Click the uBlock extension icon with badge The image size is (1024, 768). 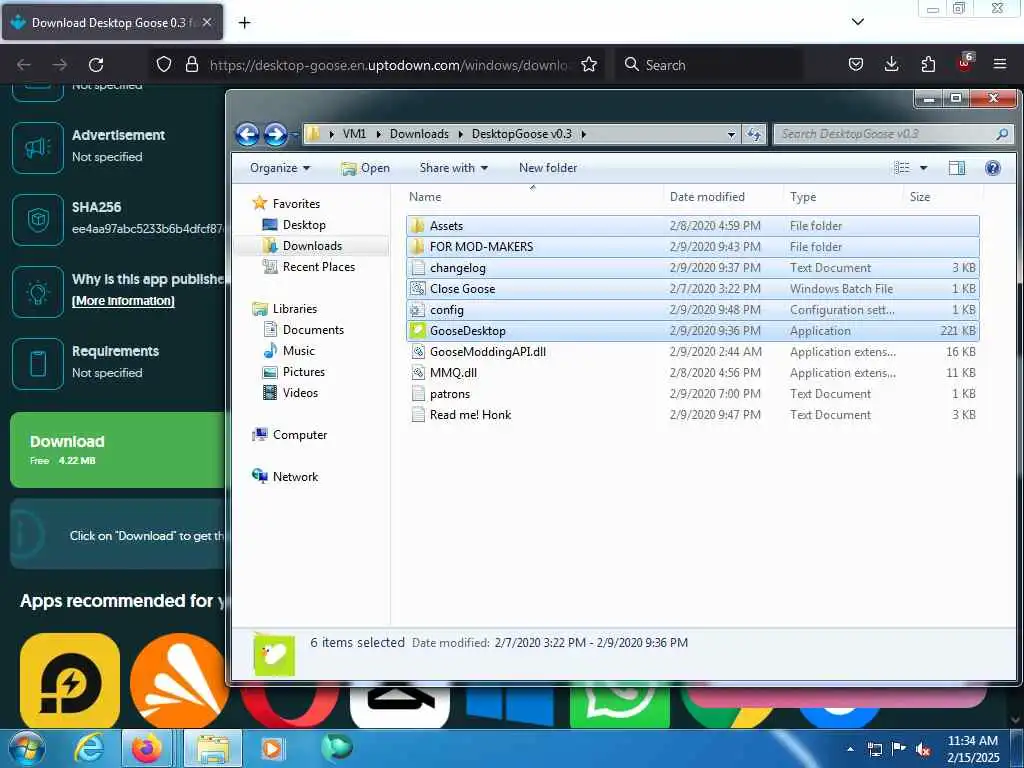[965, 63]
